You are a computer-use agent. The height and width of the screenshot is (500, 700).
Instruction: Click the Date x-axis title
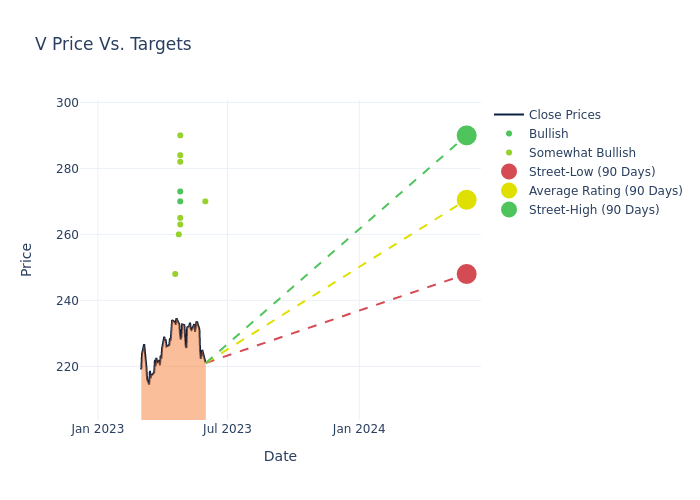(x=280, y=456)
